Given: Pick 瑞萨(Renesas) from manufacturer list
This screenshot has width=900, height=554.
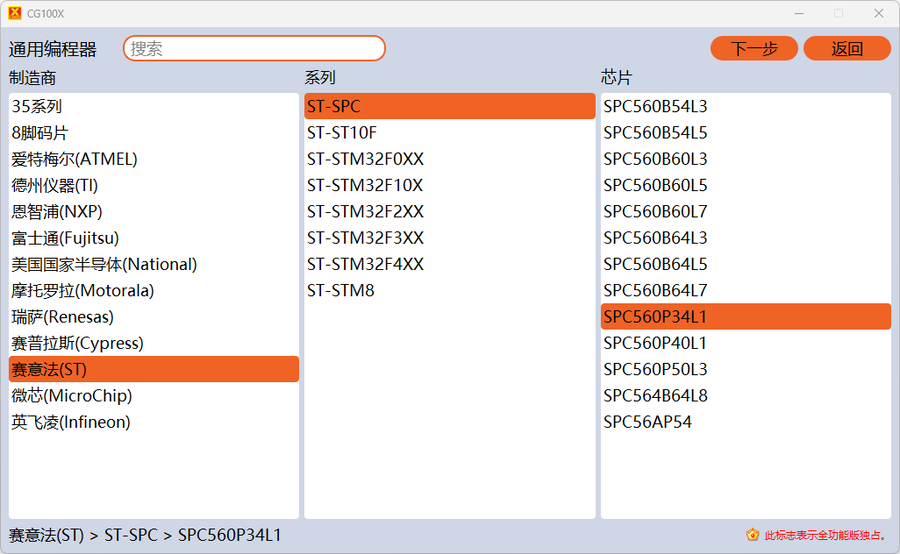Looking at the screenshot, I should [63, 317].
